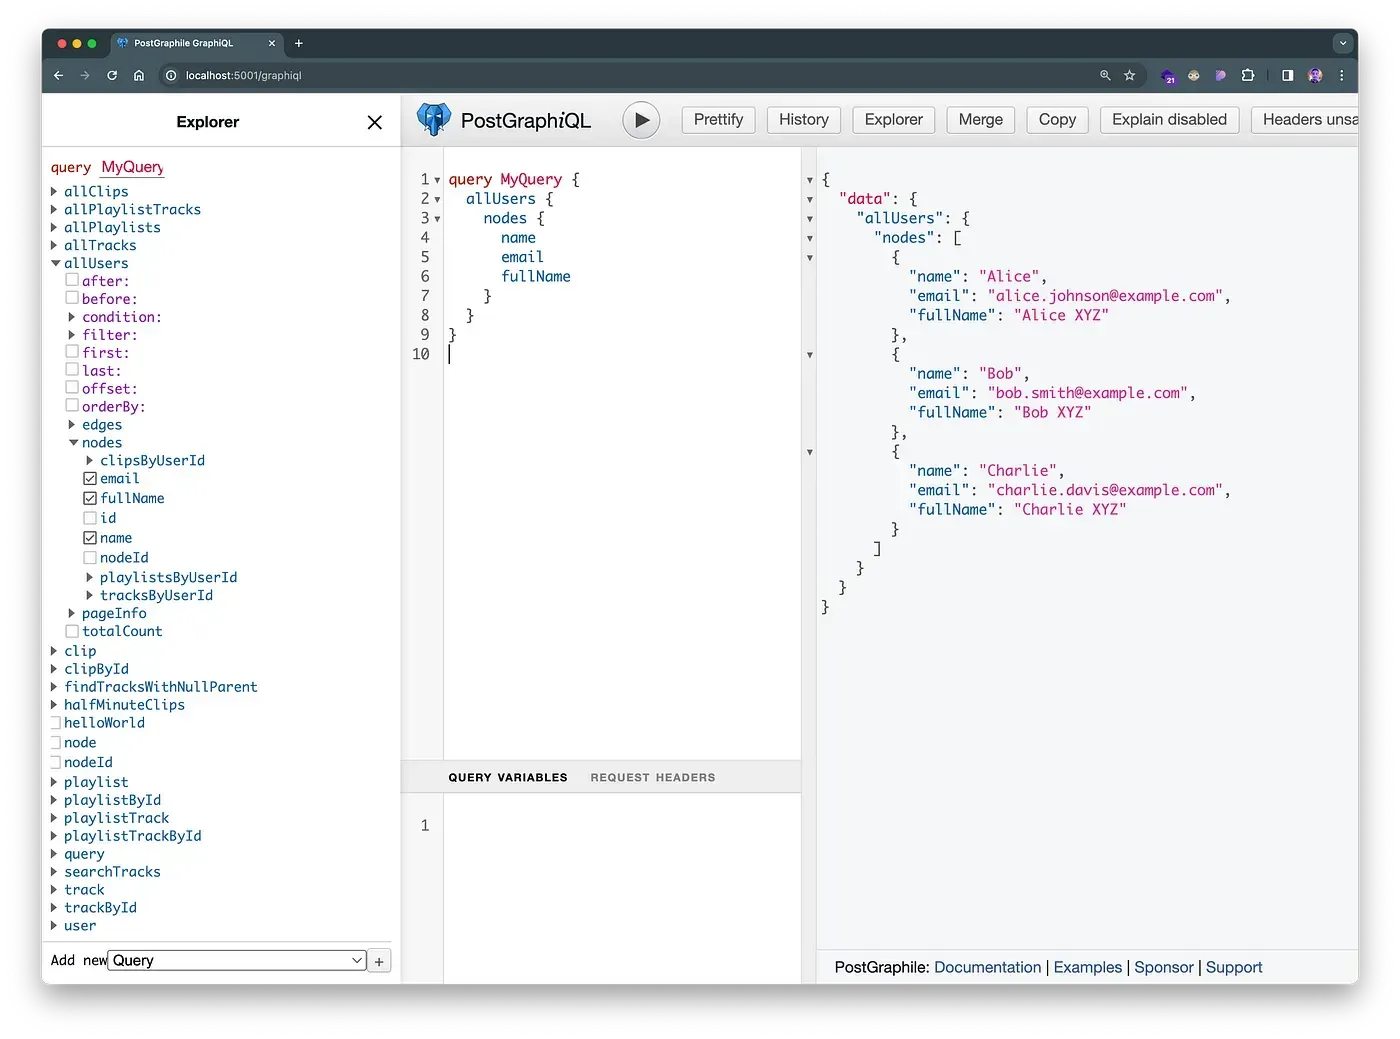Expand clipsByUserId under nodes

(90, 461)
